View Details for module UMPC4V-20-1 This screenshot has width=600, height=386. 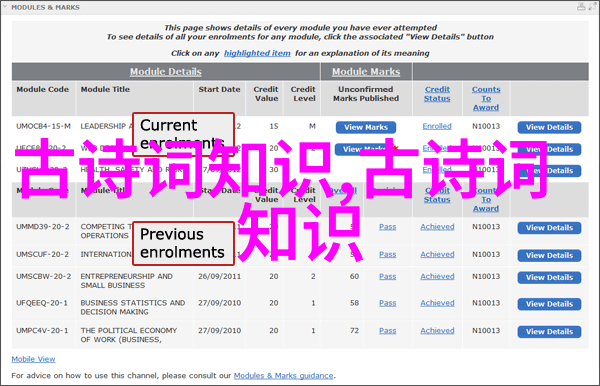(549, 332)
